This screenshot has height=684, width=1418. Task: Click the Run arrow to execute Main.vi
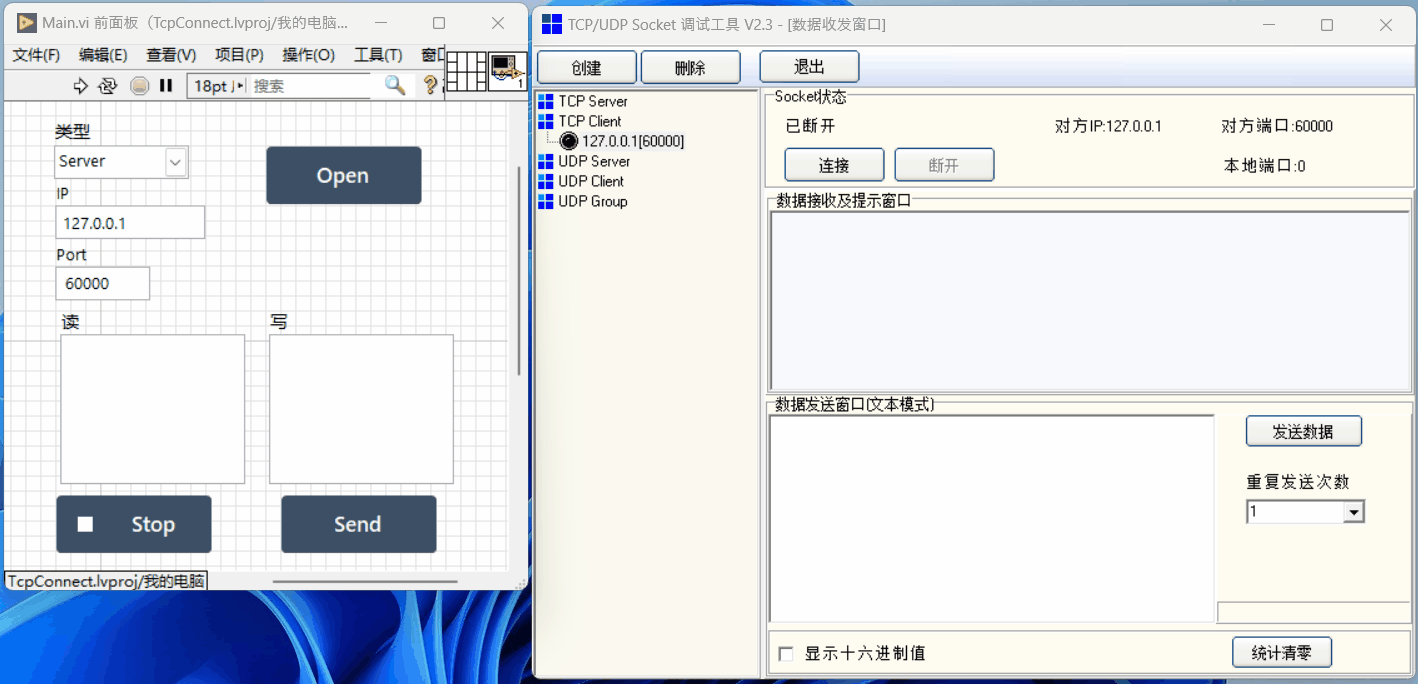(x=81, y=85)
